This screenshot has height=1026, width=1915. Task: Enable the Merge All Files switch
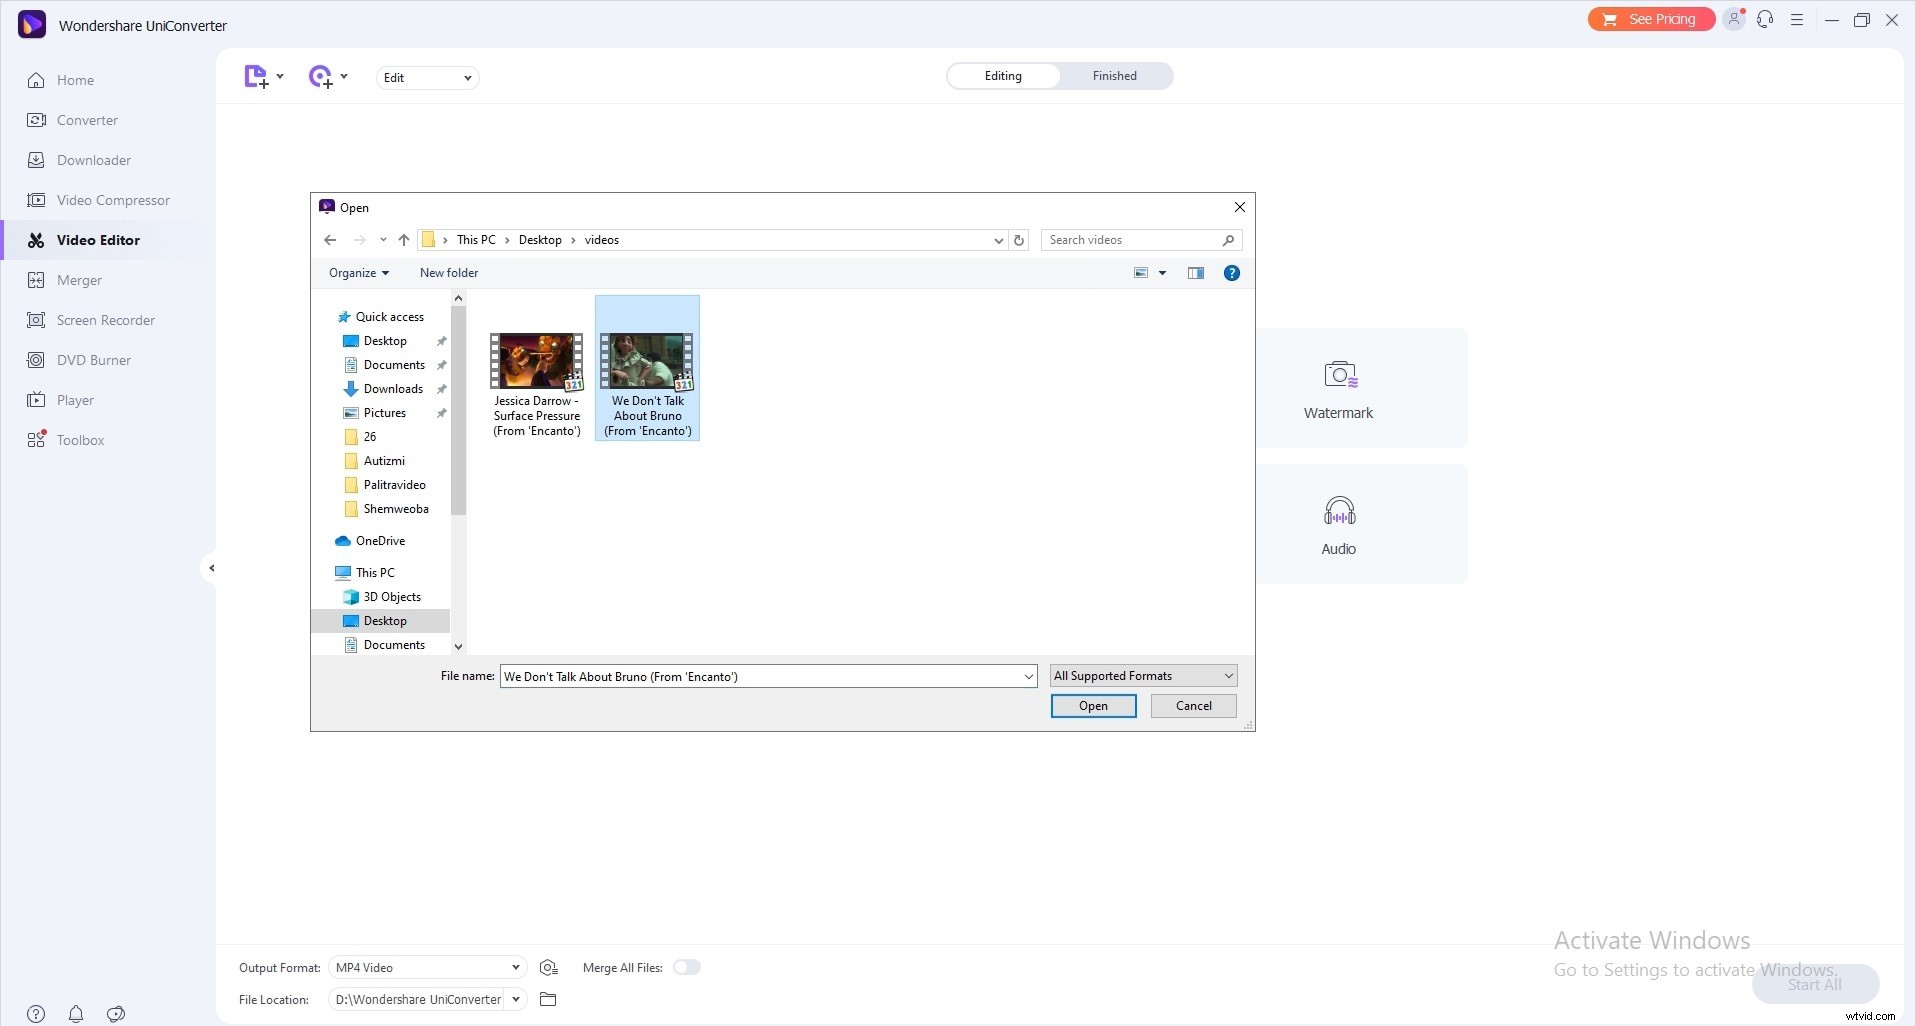click(x=688, y=967)
